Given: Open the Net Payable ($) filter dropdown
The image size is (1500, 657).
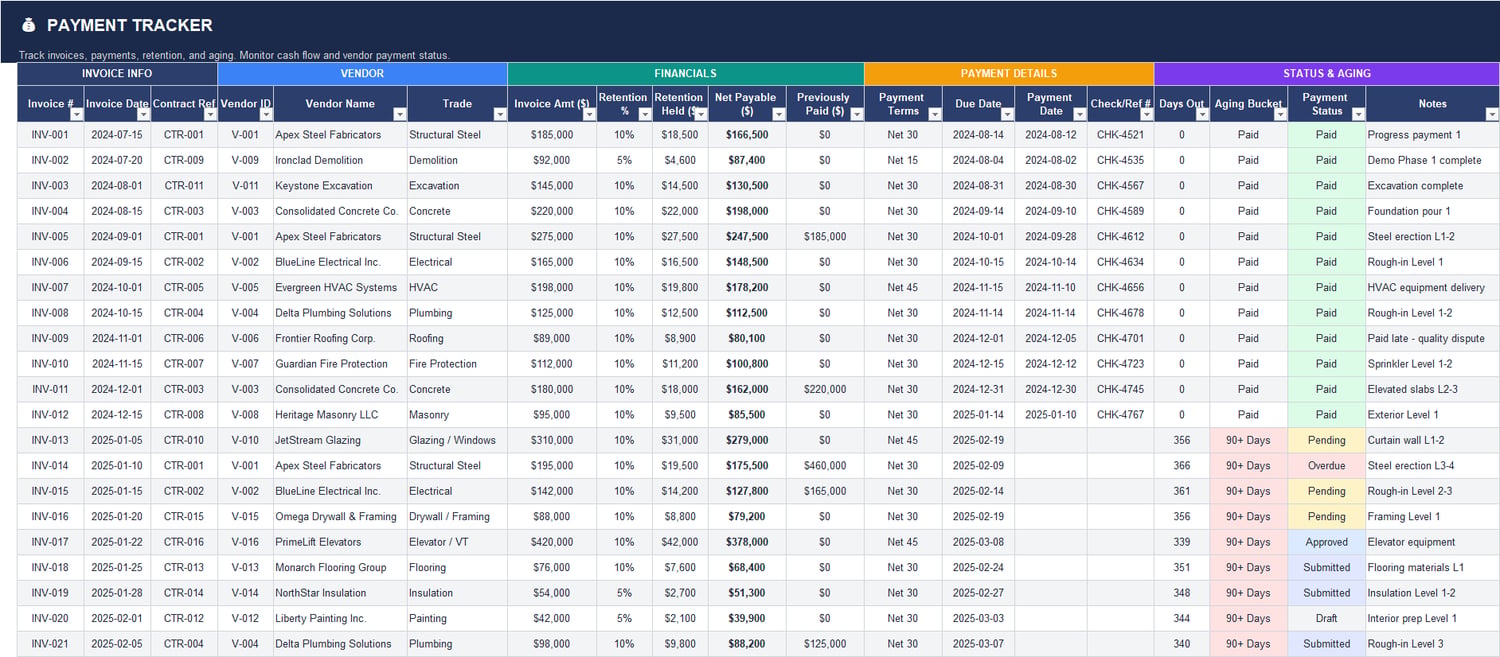Looking at the screenshot, I should tap(778, 114).
